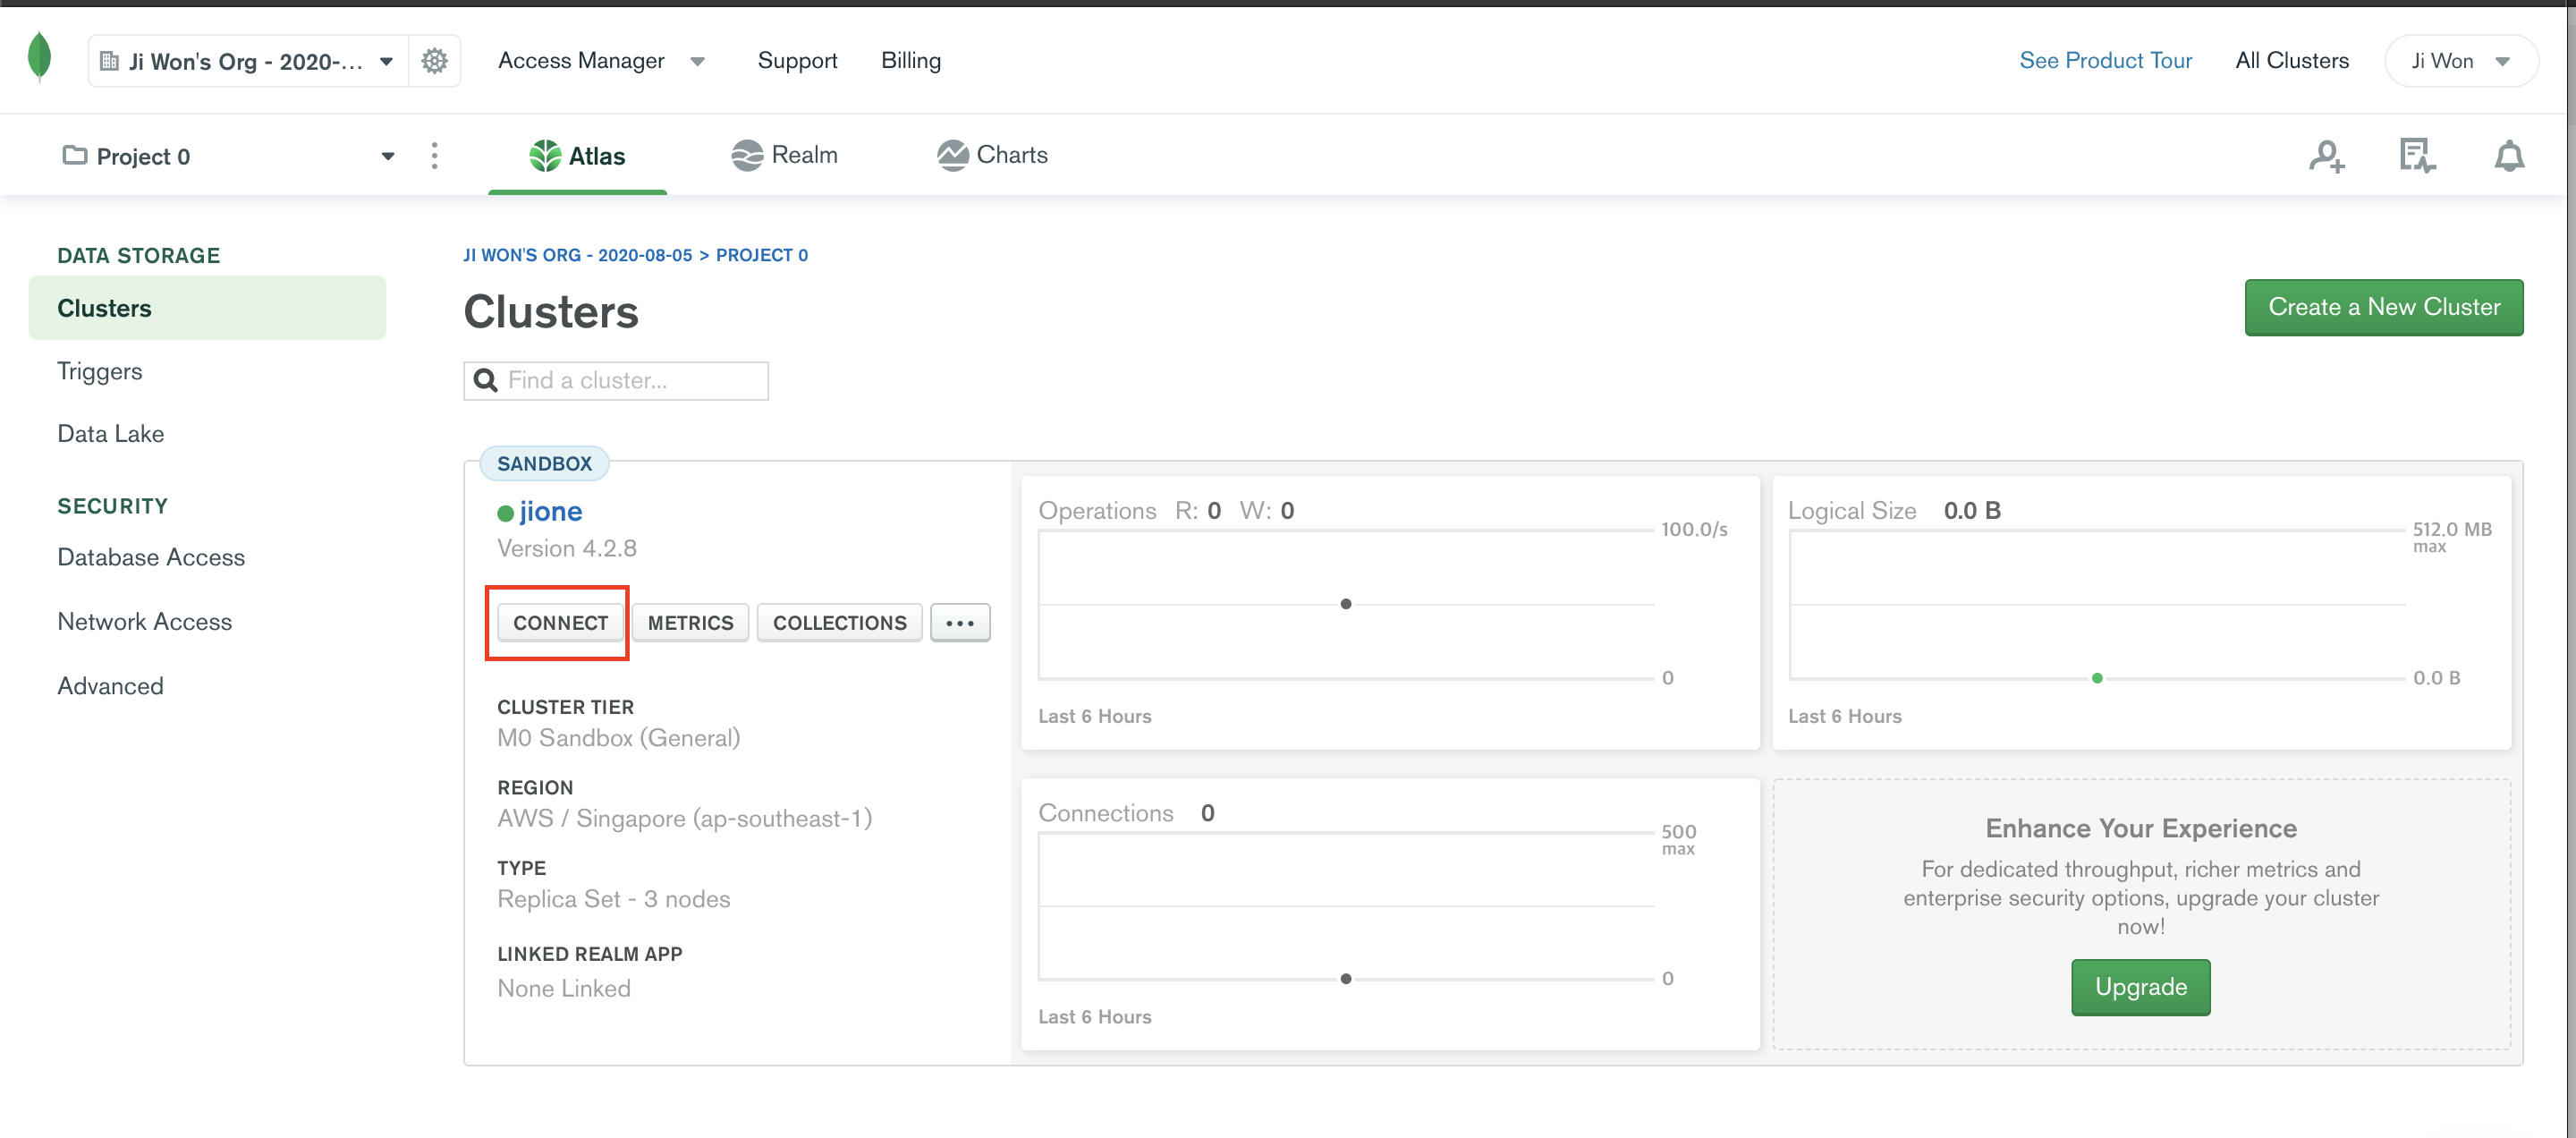Click the 512.0 MB max label
Image resolution: width=2576 pixels, height=1138 pixels.
(2451, 536)
